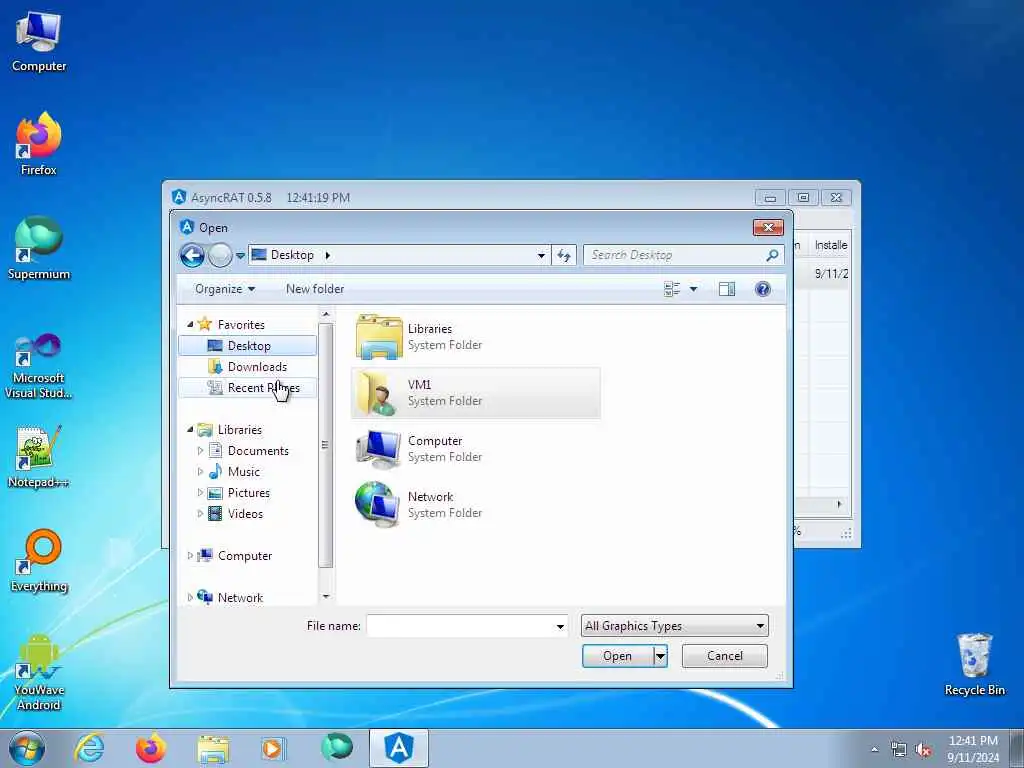Viewport: 1024px width, 768px height.
Task: Click the File name input field
Action: 460,626
